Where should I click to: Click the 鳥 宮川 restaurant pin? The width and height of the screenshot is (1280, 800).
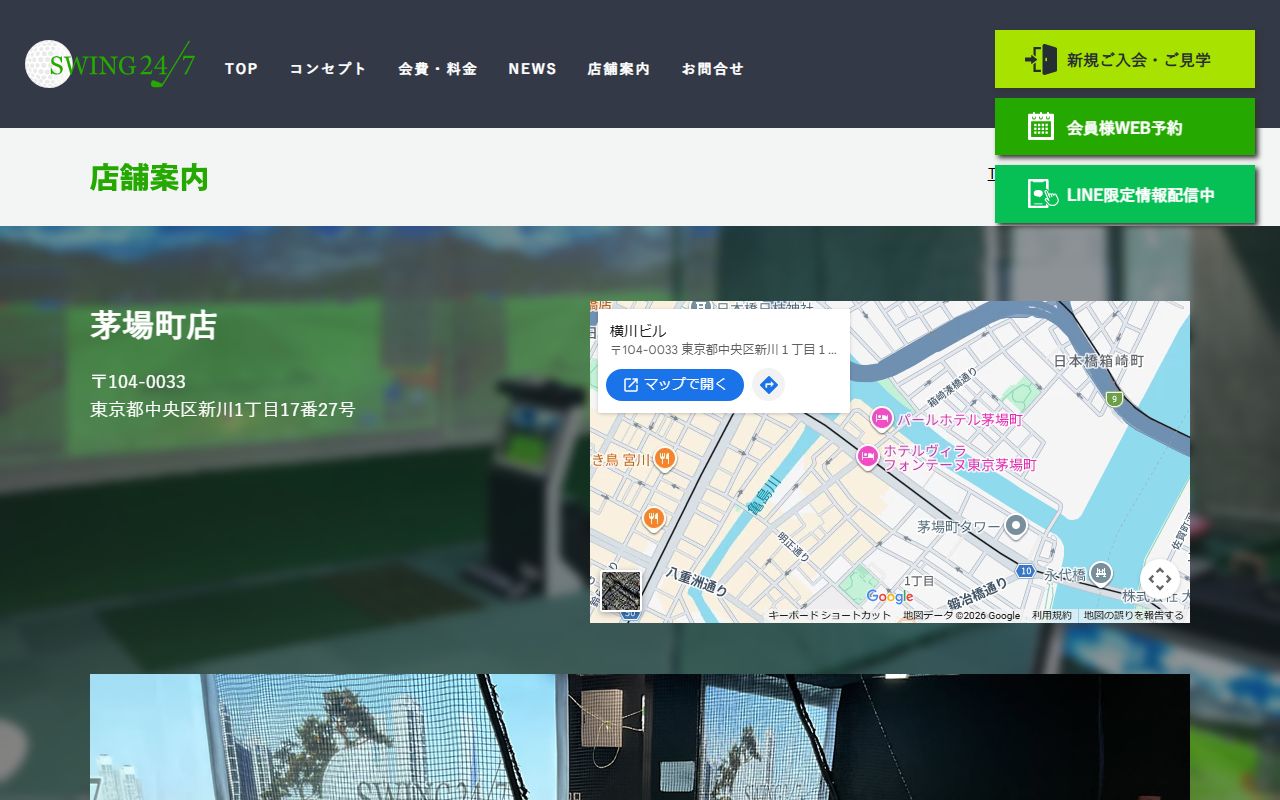[665, 459]
